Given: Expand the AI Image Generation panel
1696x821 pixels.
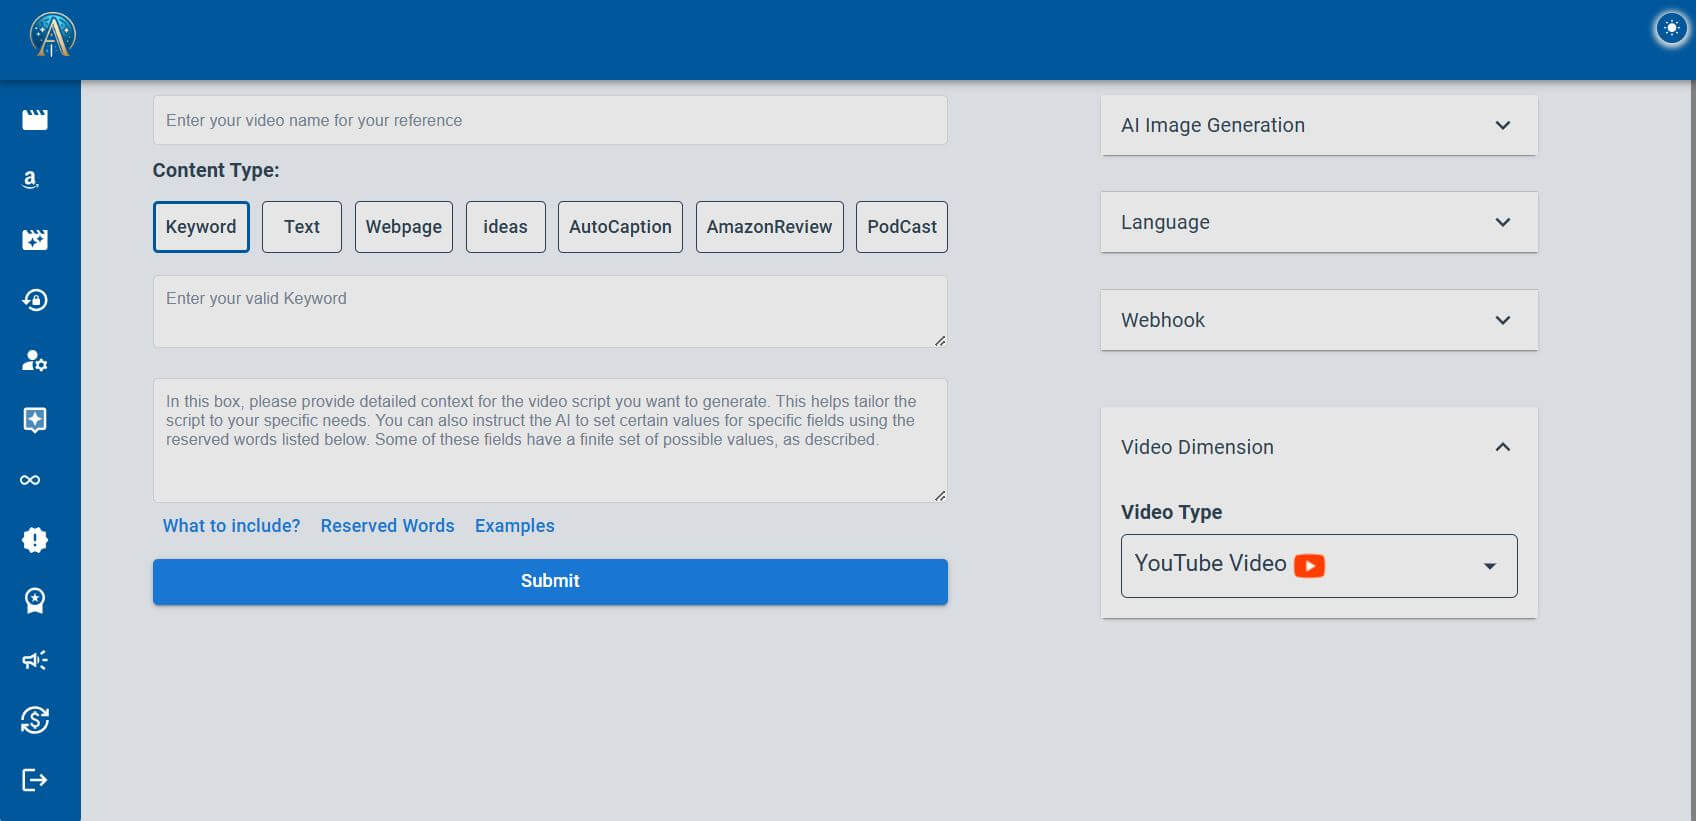Looking at the screenshot, I should tap(1318, 125).
